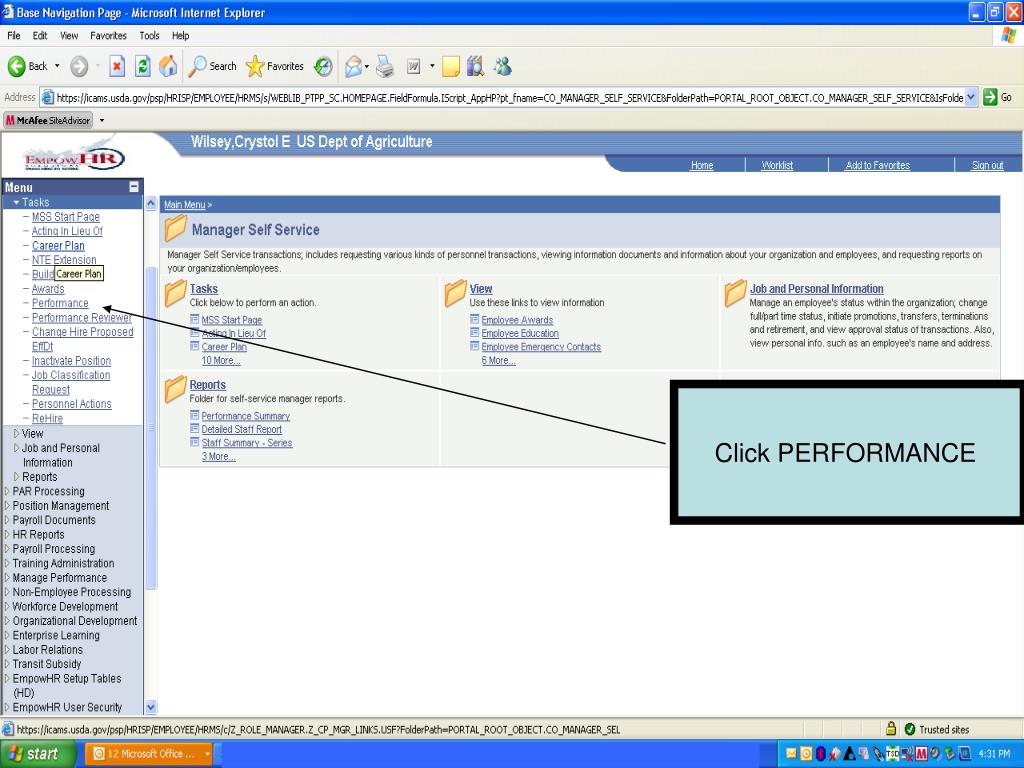Screen dimensions: 1024x768
Task: Open the Staff Summary - Series link
Action: (x=247, y=443)
